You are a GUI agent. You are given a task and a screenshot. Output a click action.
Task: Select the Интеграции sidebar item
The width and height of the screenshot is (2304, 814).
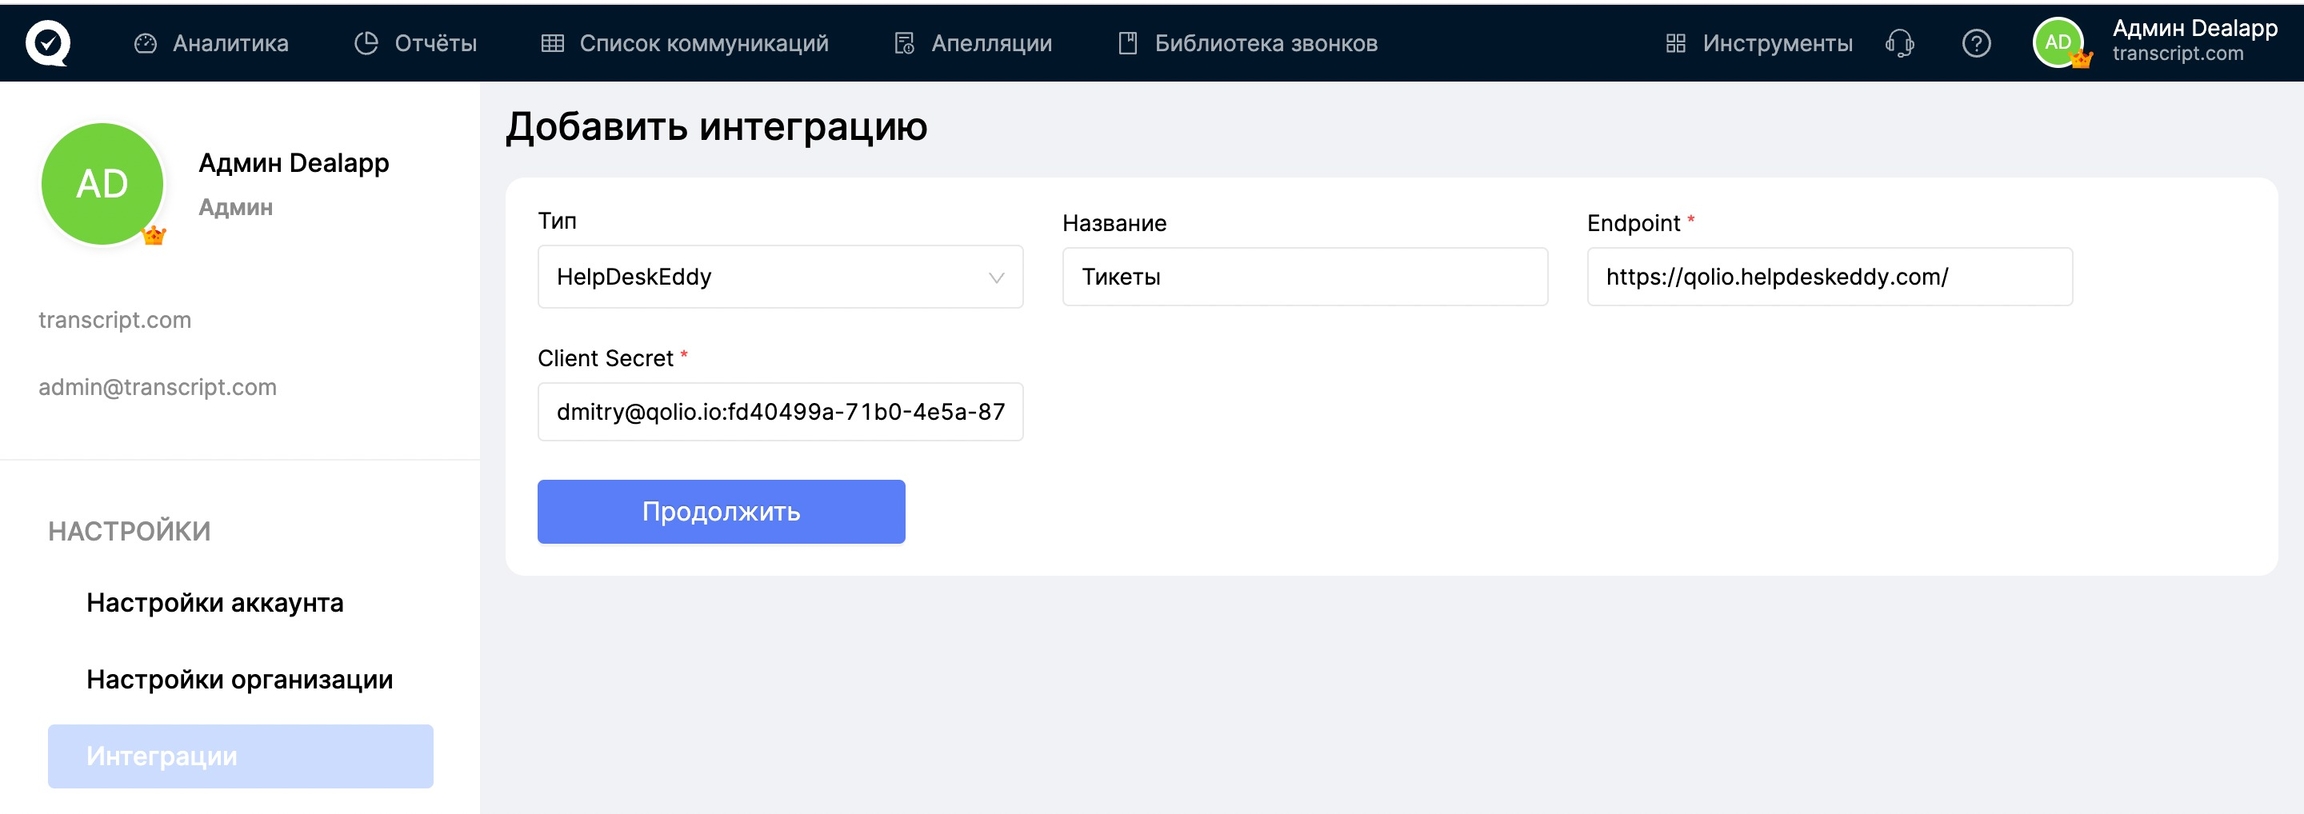click(240, 756)
